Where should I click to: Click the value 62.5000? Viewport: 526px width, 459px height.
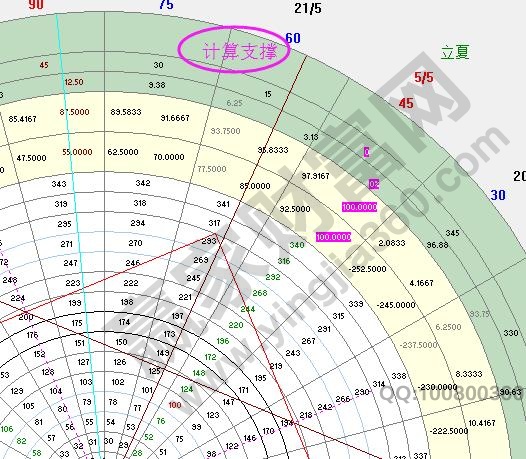tap(123, 152)
